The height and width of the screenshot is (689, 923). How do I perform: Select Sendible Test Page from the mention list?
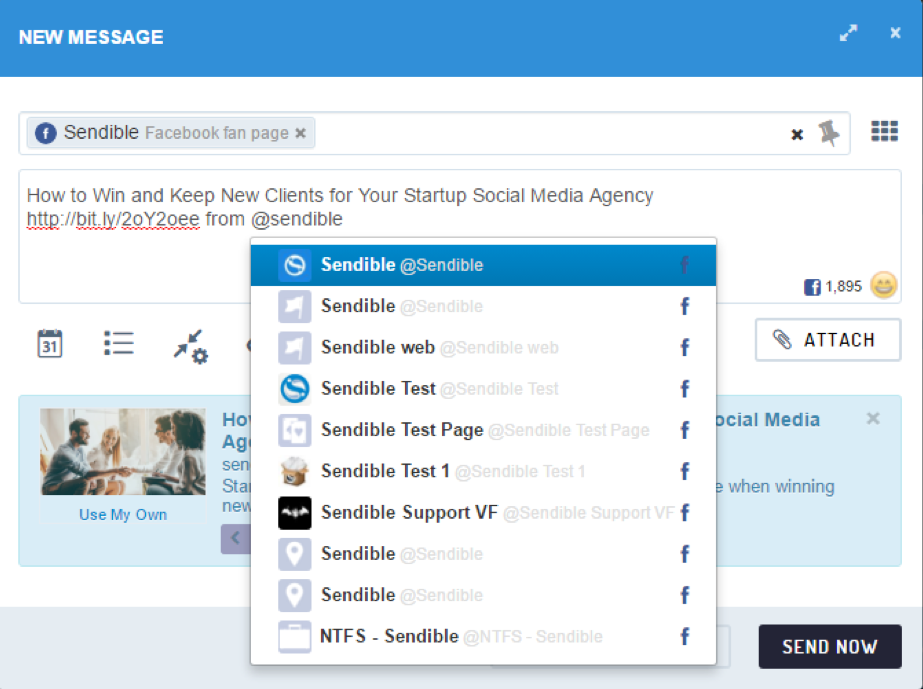point(483,430)
